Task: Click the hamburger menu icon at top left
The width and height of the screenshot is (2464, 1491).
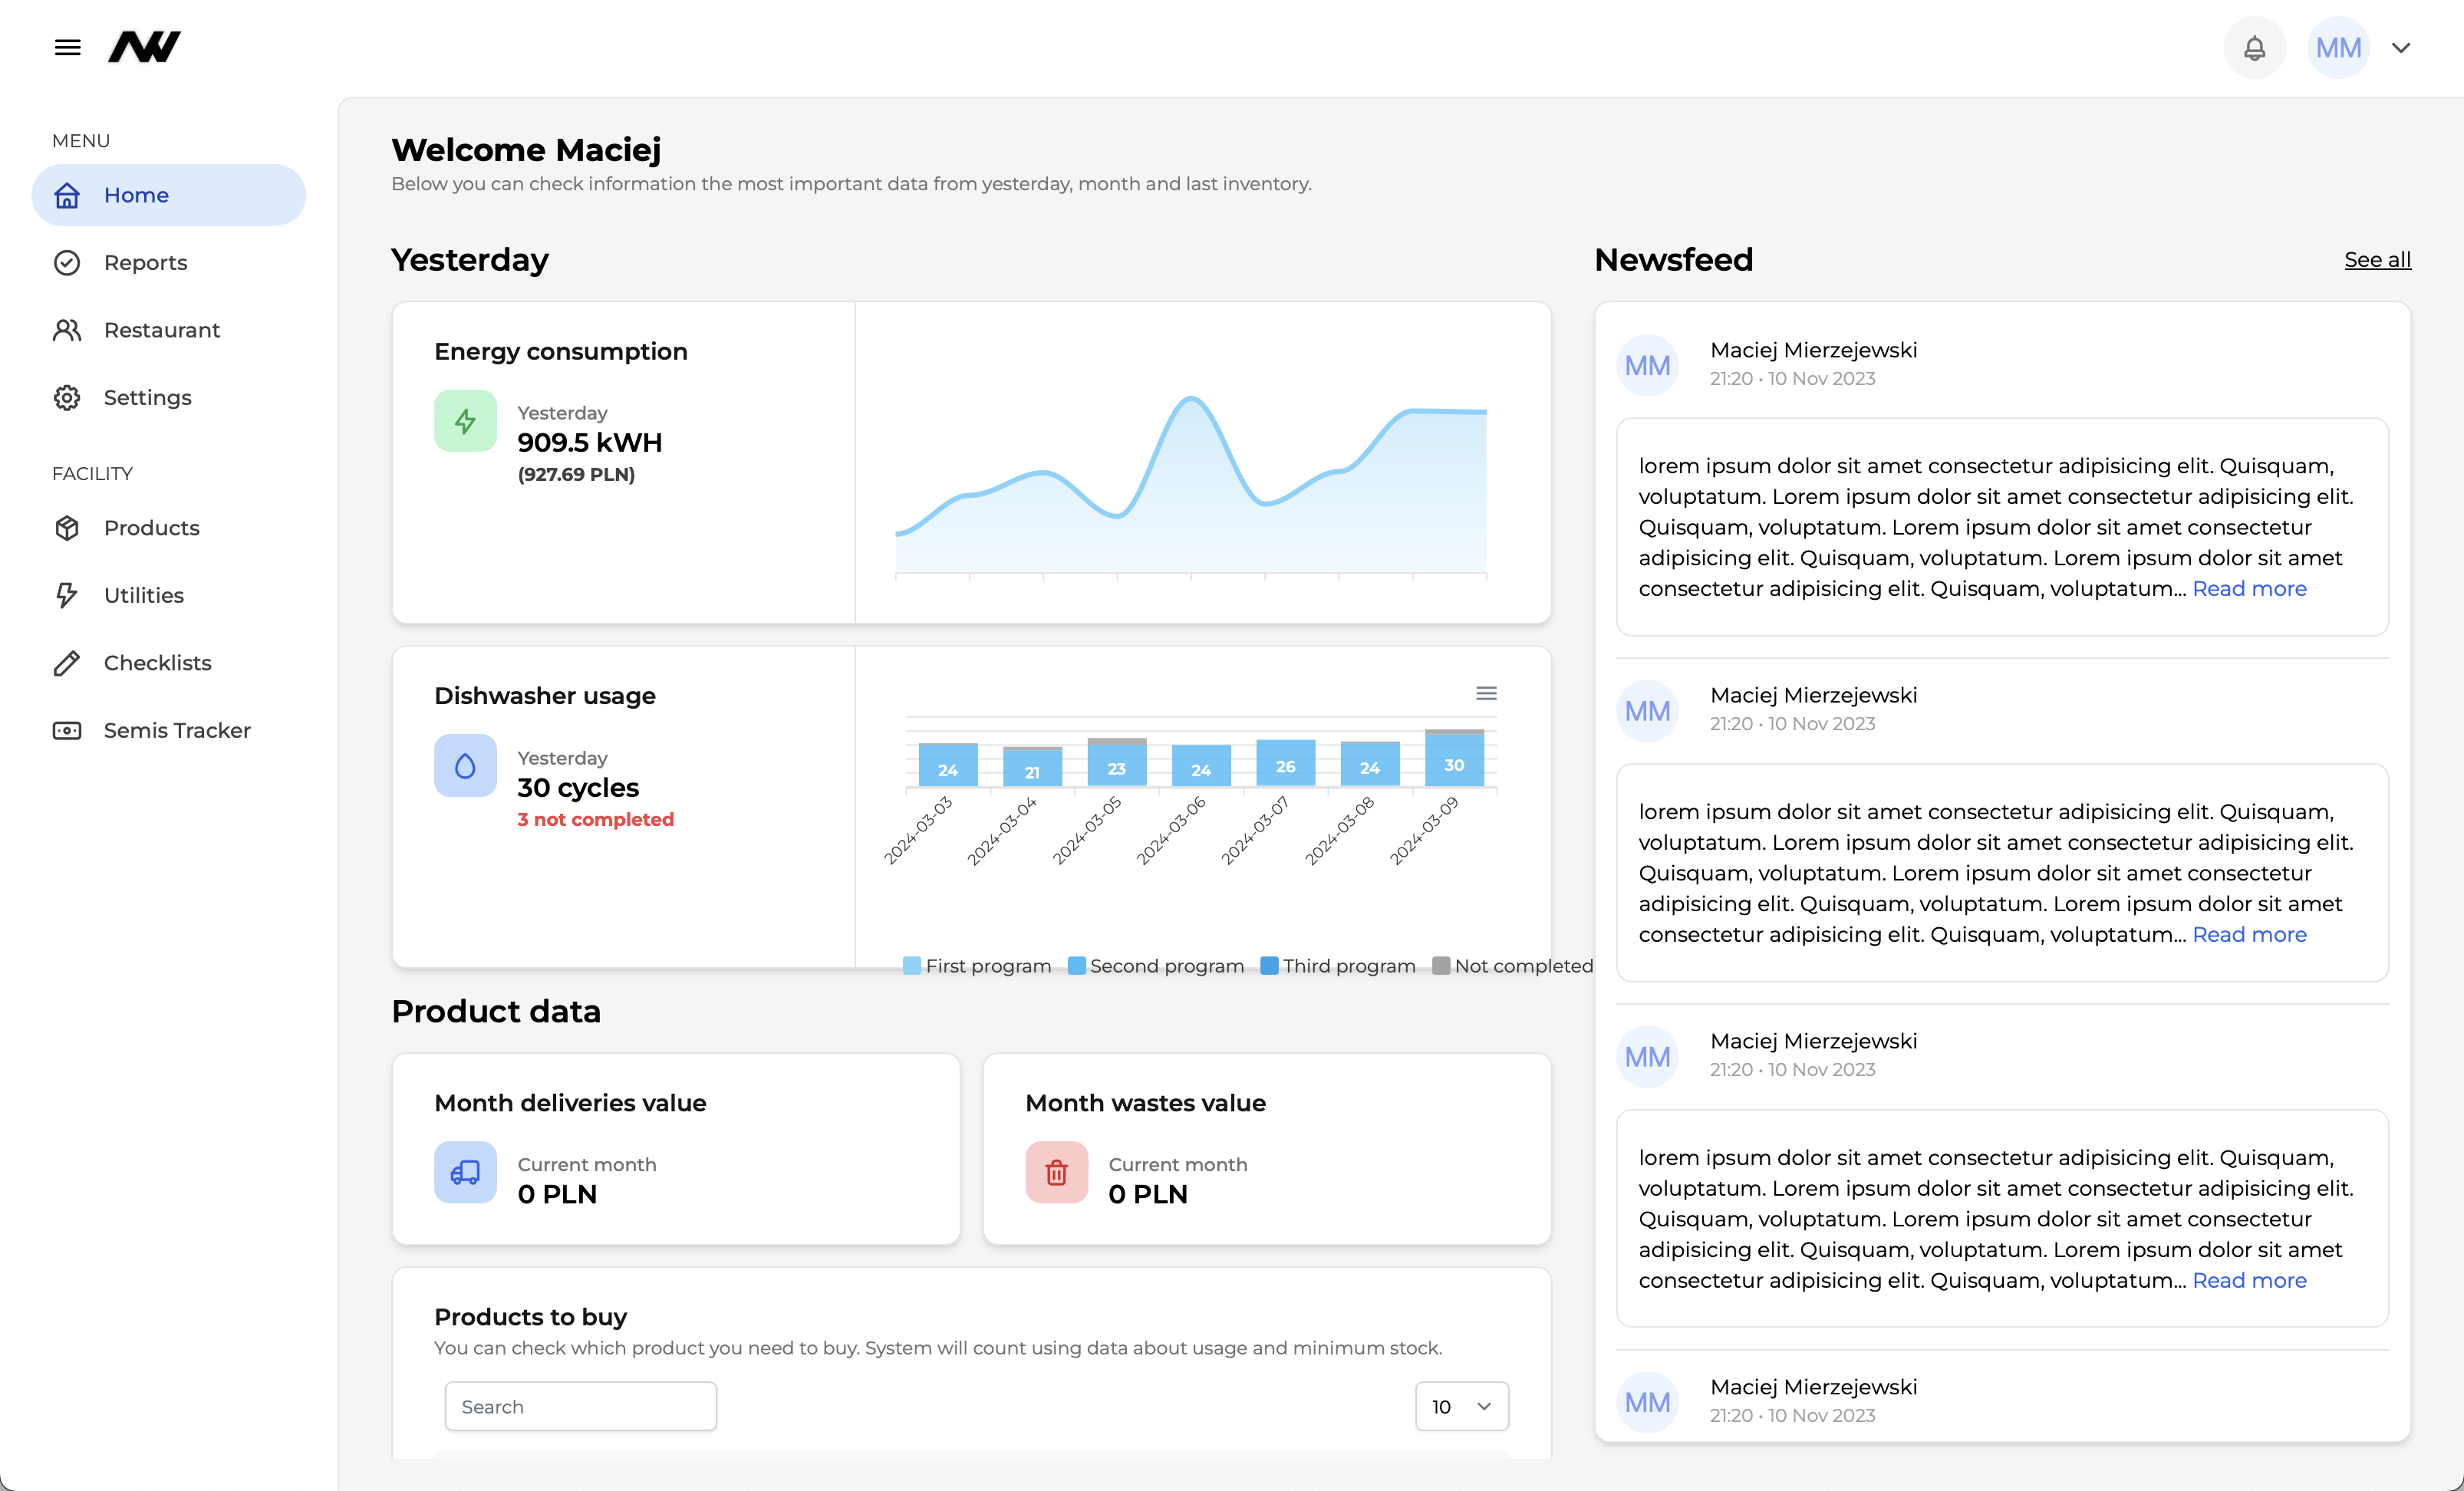Action: (x=67, y=47)
